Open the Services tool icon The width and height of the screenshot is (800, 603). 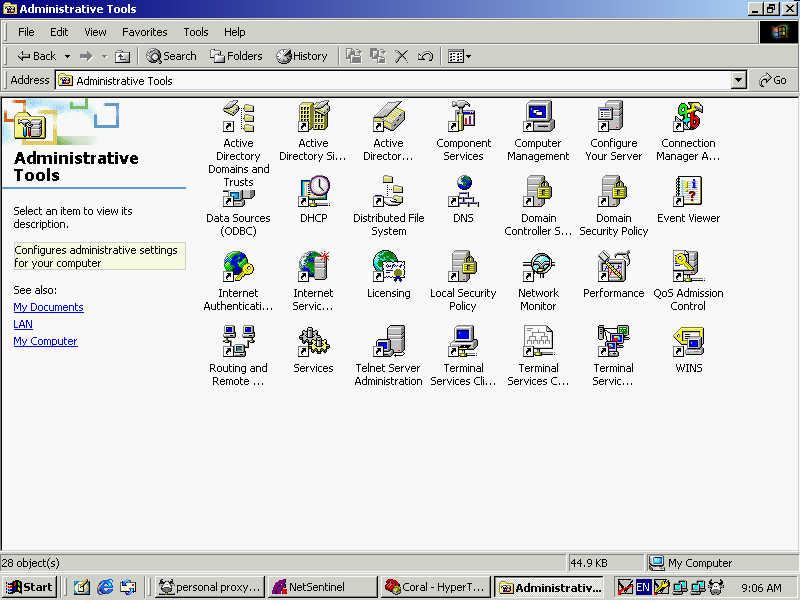click(313, 343)
